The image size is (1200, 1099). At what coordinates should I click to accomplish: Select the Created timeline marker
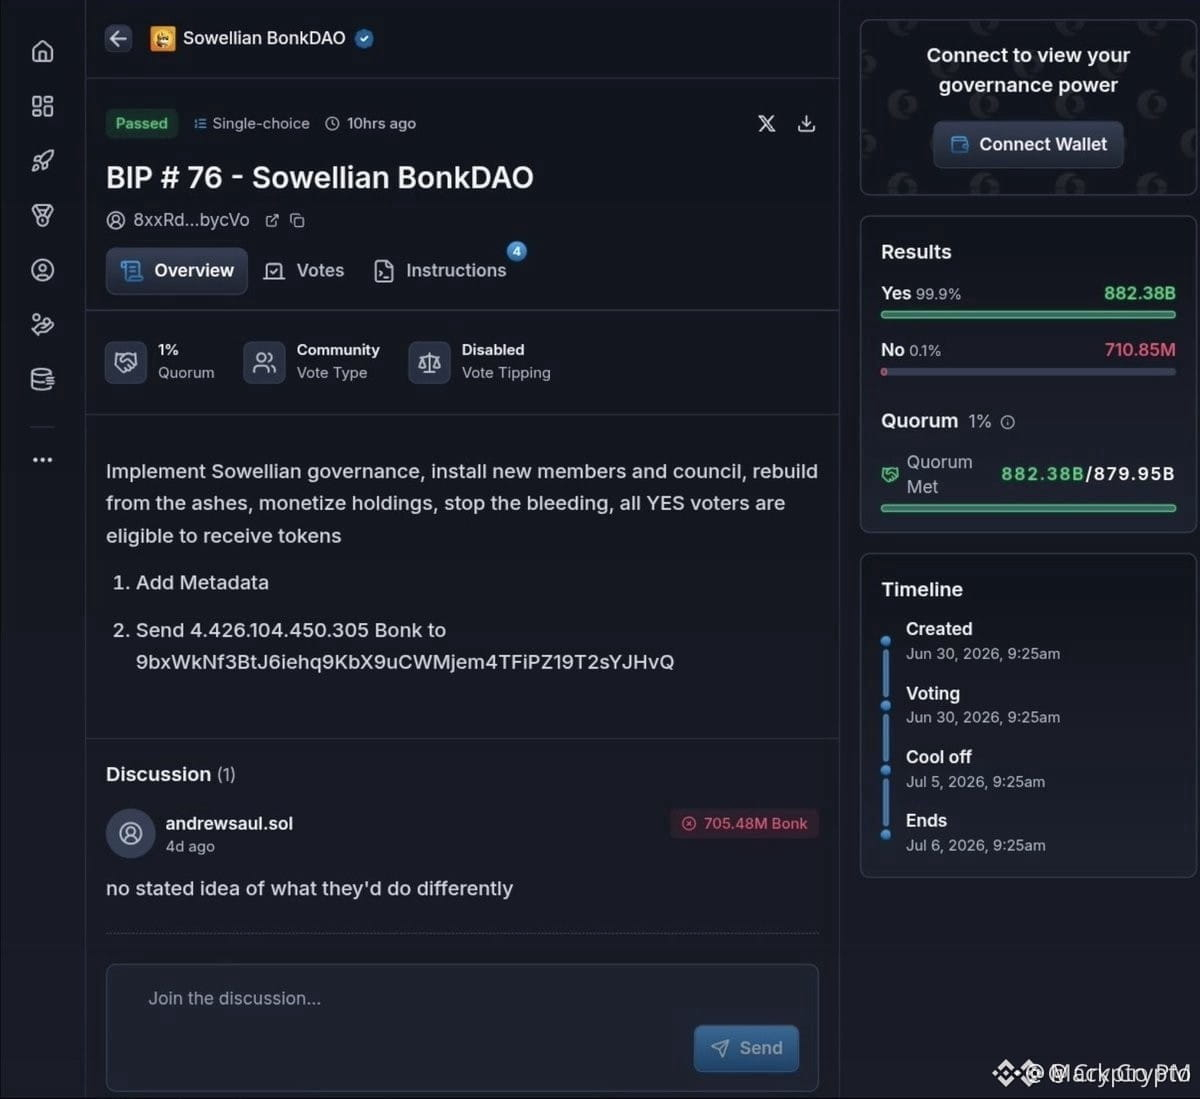(x=885, y=640)
